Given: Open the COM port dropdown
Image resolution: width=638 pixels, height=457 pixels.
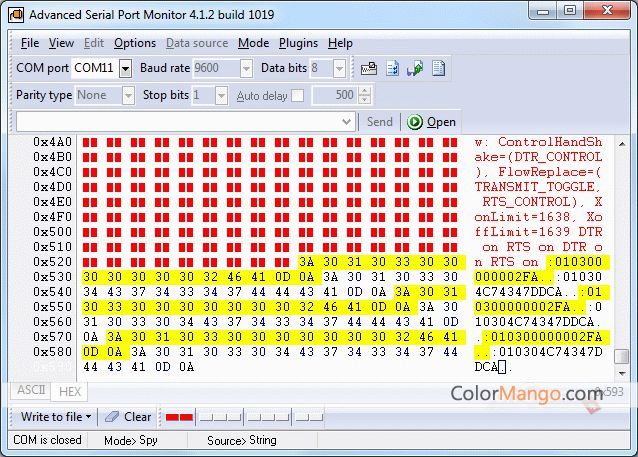Looking at the screenshot, I should [x=125, y=68].
